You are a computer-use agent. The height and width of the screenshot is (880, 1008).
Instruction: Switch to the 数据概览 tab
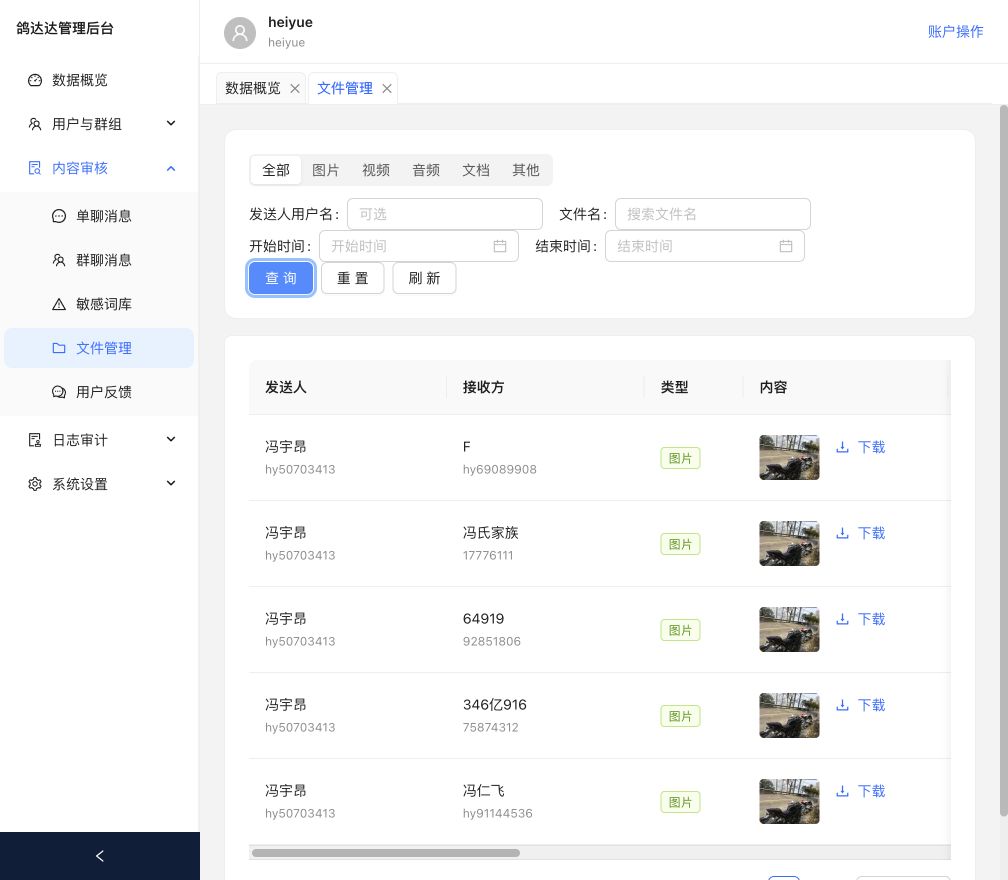[253, 88]
